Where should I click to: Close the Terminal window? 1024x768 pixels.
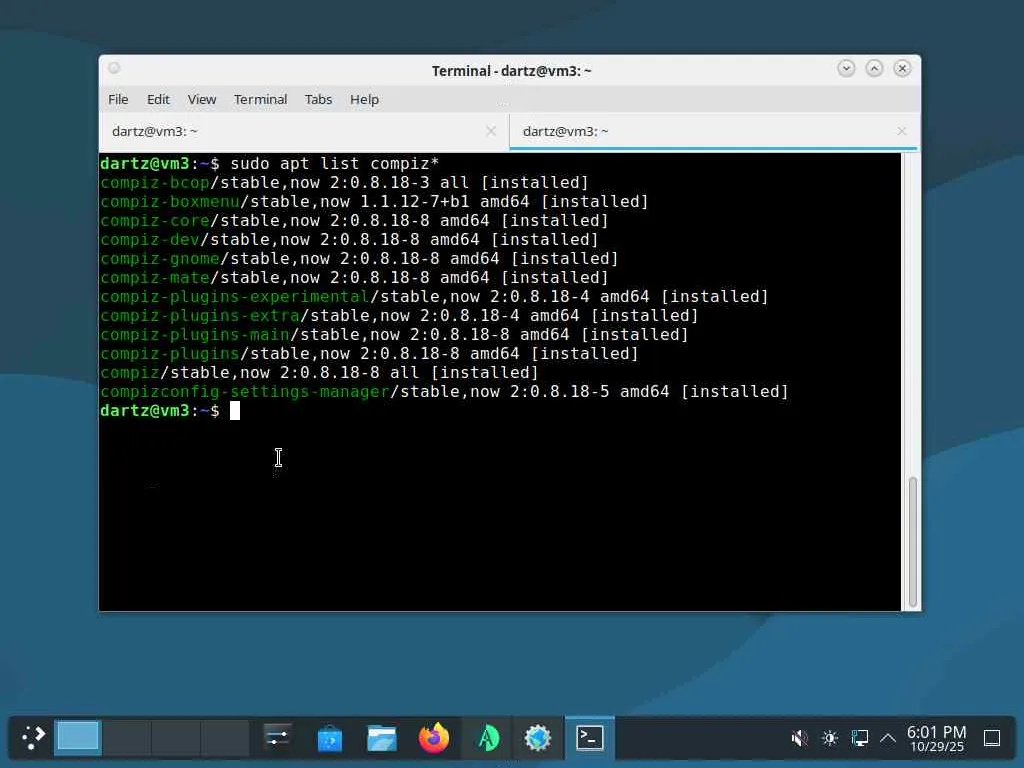click(x=903, y=69)
